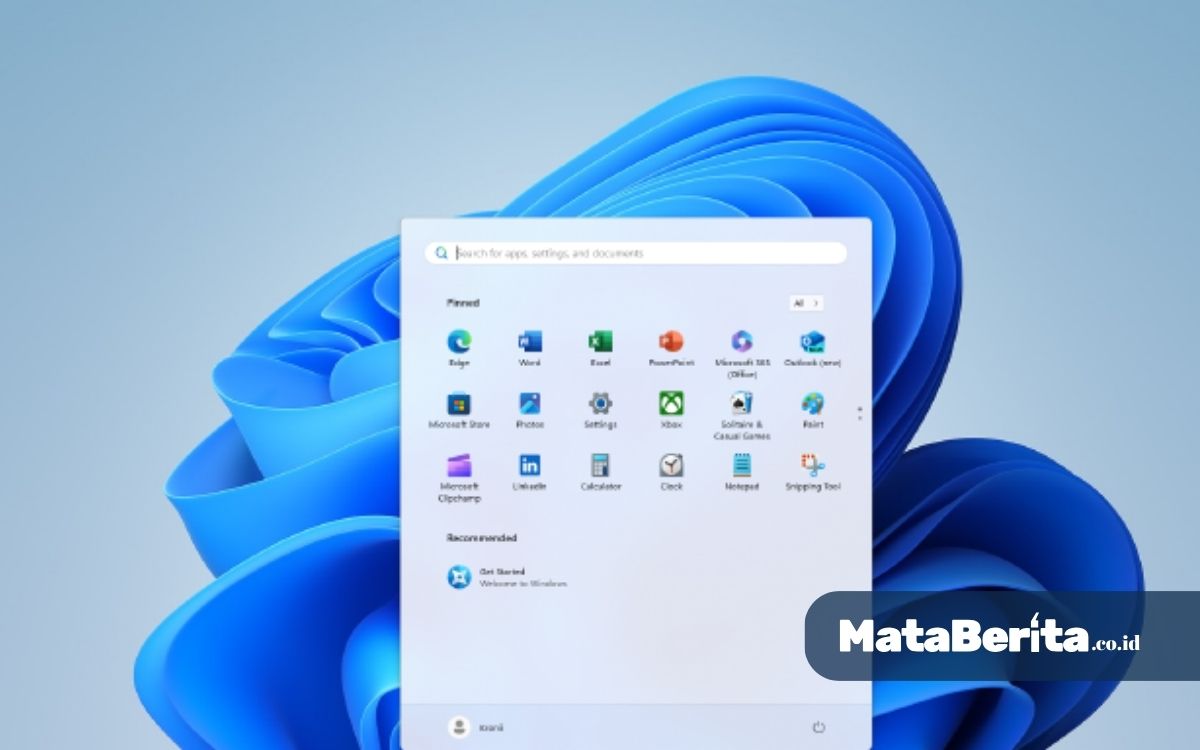The width and height of the screenshot is (1200, 750).
Task: Launch the Calculator app
Action: click(600, 467)
